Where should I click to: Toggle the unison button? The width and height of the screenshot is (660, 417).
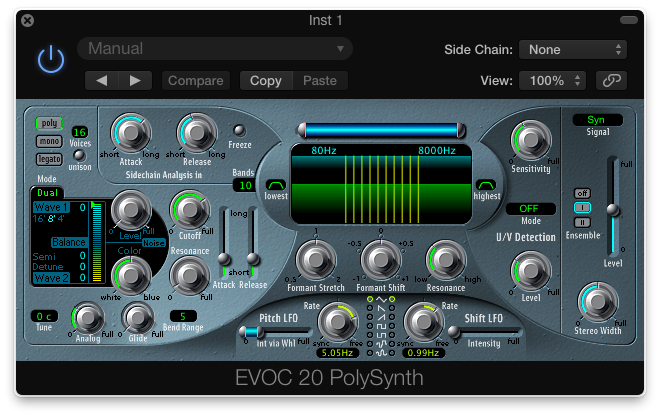[x=79, y=156]
